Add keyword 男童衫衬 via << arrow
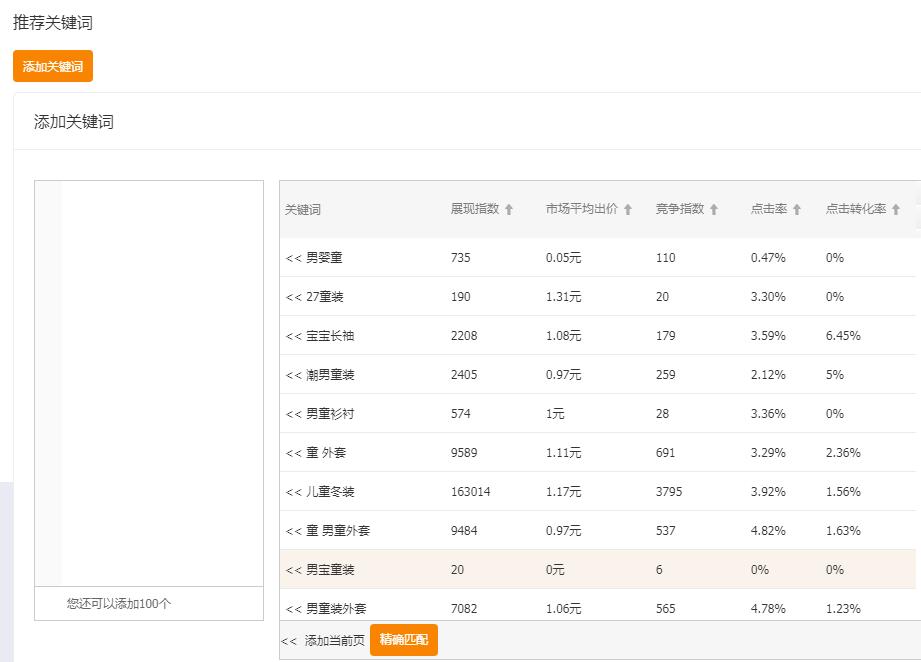The width and height of the screenshot is (921, 662). click(293, 414)
